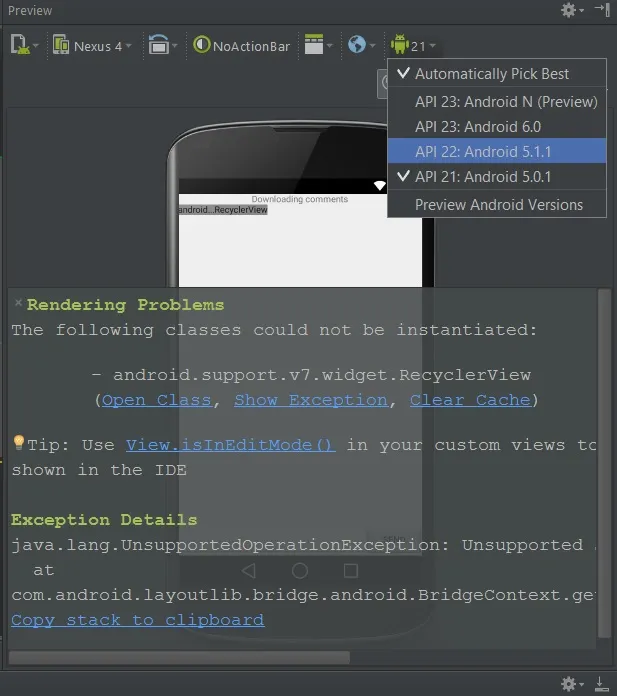Click the device home circle button

click(x=300, y=570)
